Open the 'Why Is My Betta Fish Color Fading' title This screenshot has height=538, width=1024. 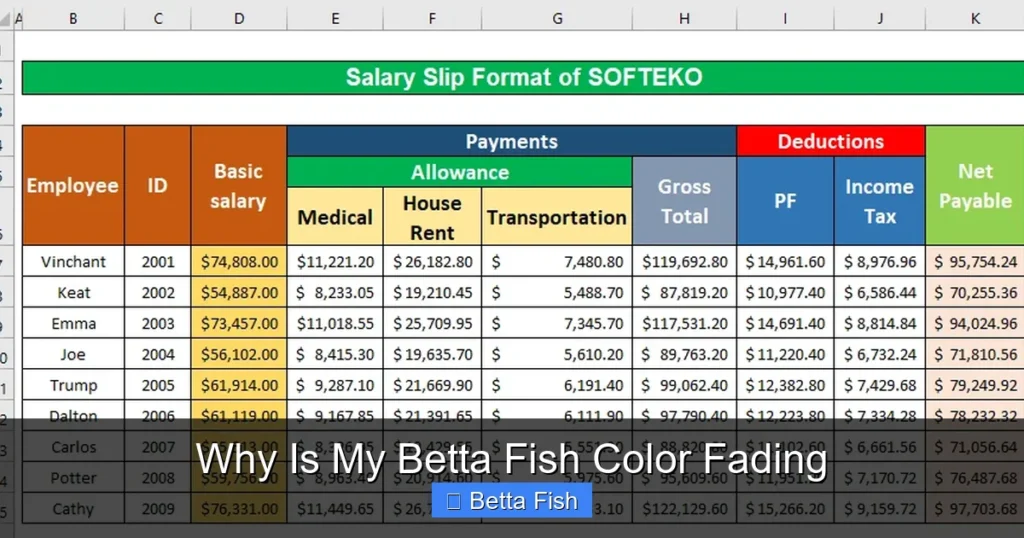pyautogui.click(x=511, y=459)
